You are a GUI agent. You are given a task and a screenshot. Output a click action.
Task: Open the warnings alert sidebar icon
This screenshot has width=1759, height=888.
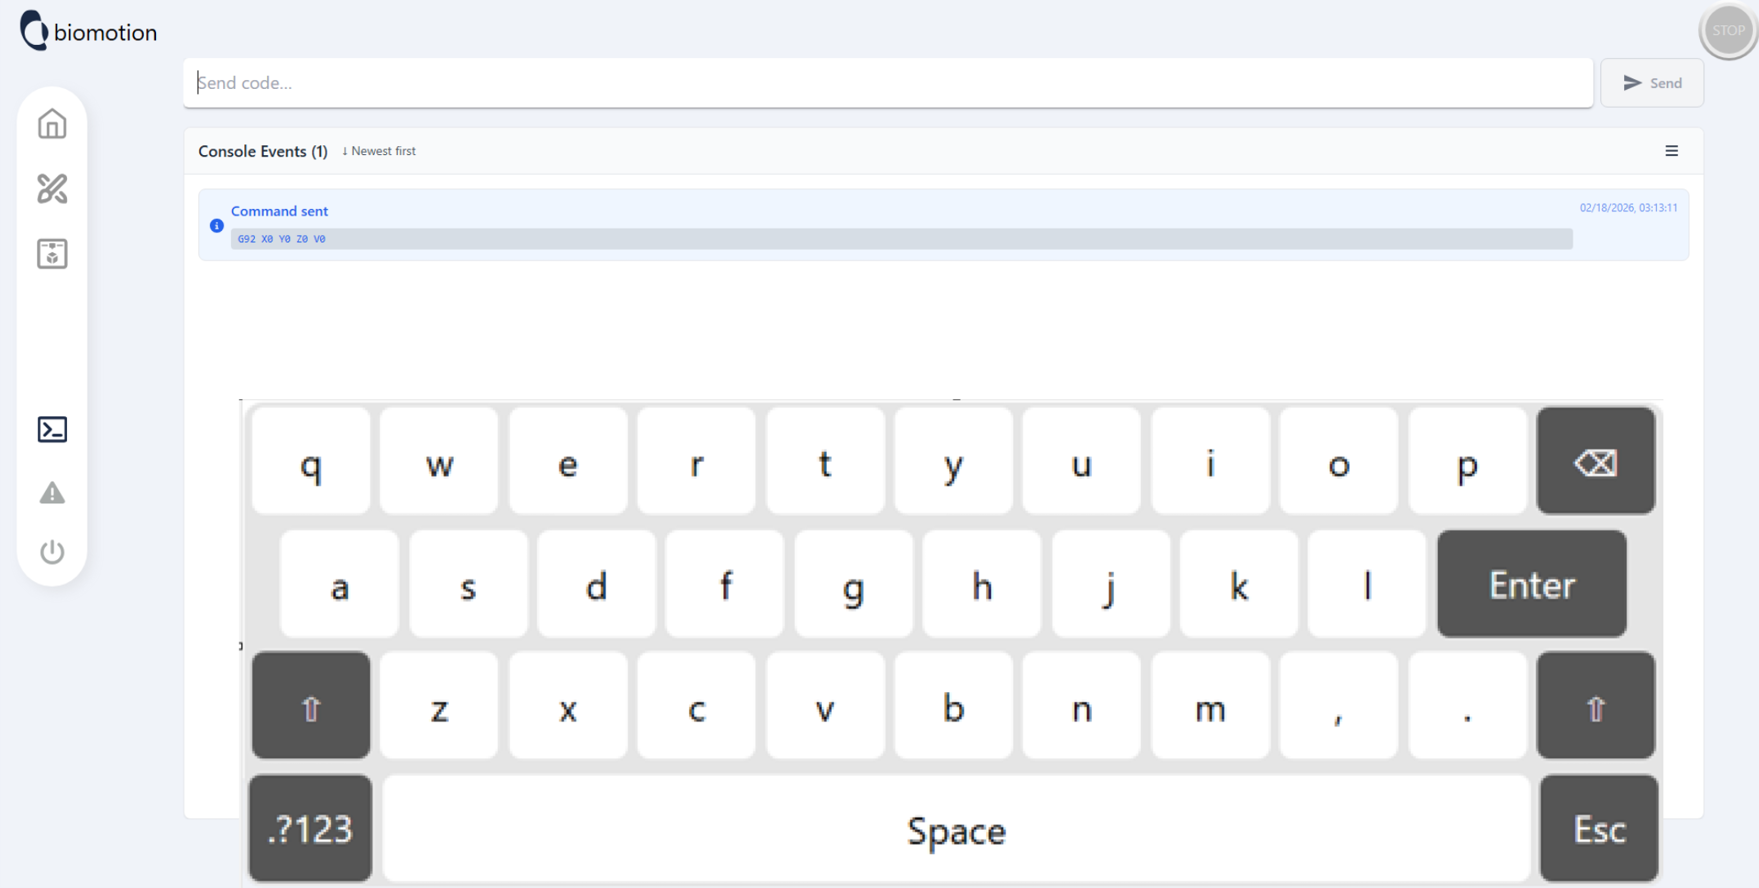(52, 493)
